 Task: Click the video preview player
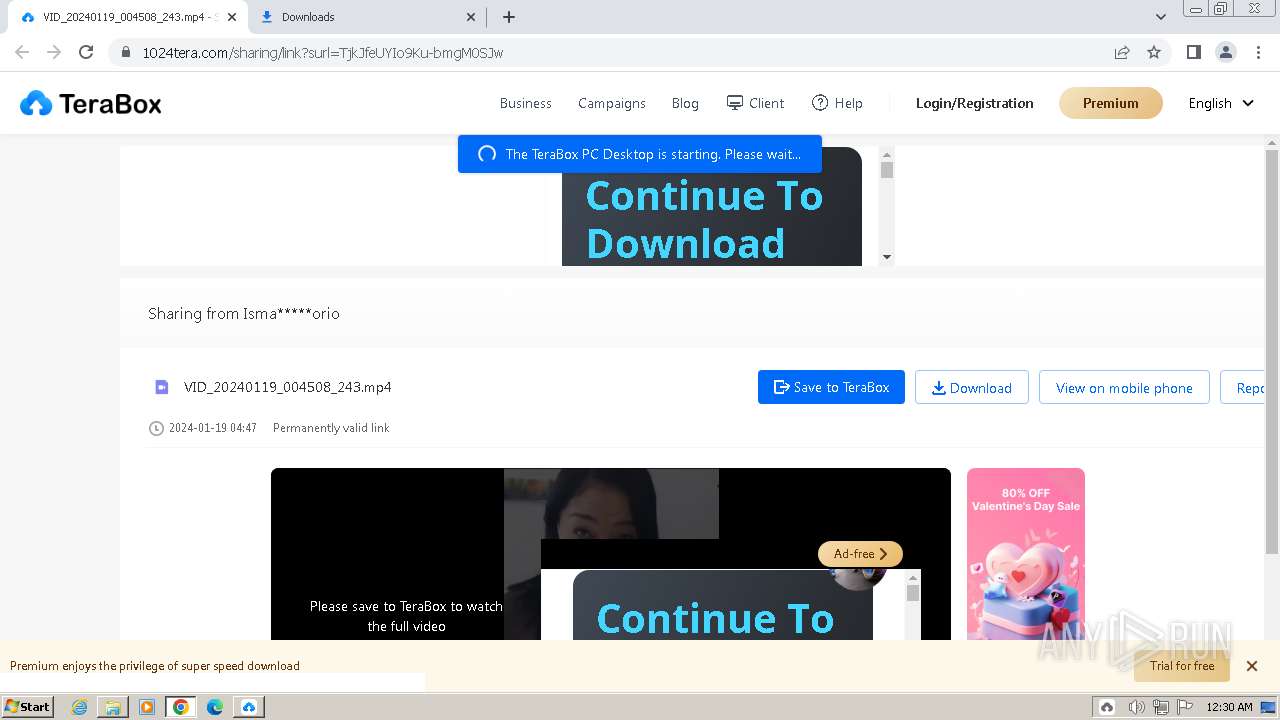click(611, 554)
